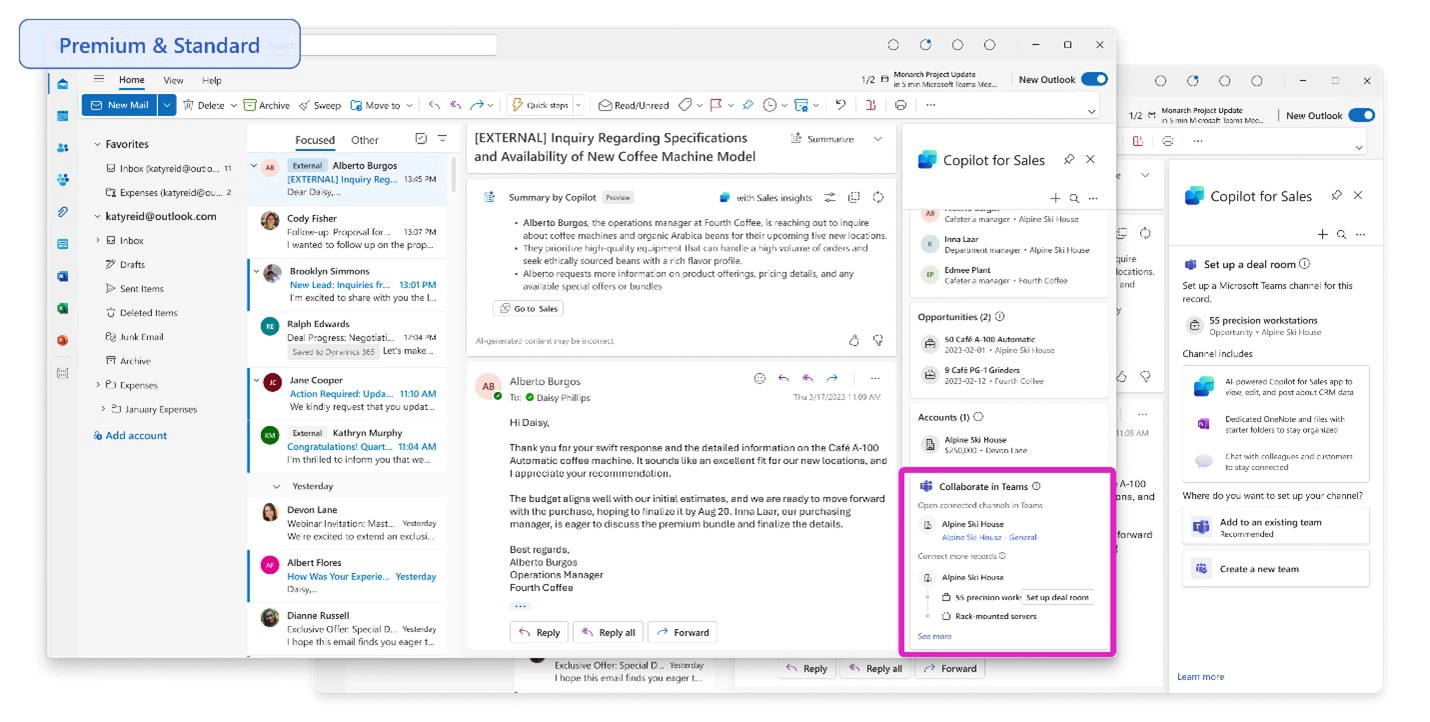Screen dimensions: 1430x722
Task: Click the Print icon in the ribbon
Action: tap(901, 105)
